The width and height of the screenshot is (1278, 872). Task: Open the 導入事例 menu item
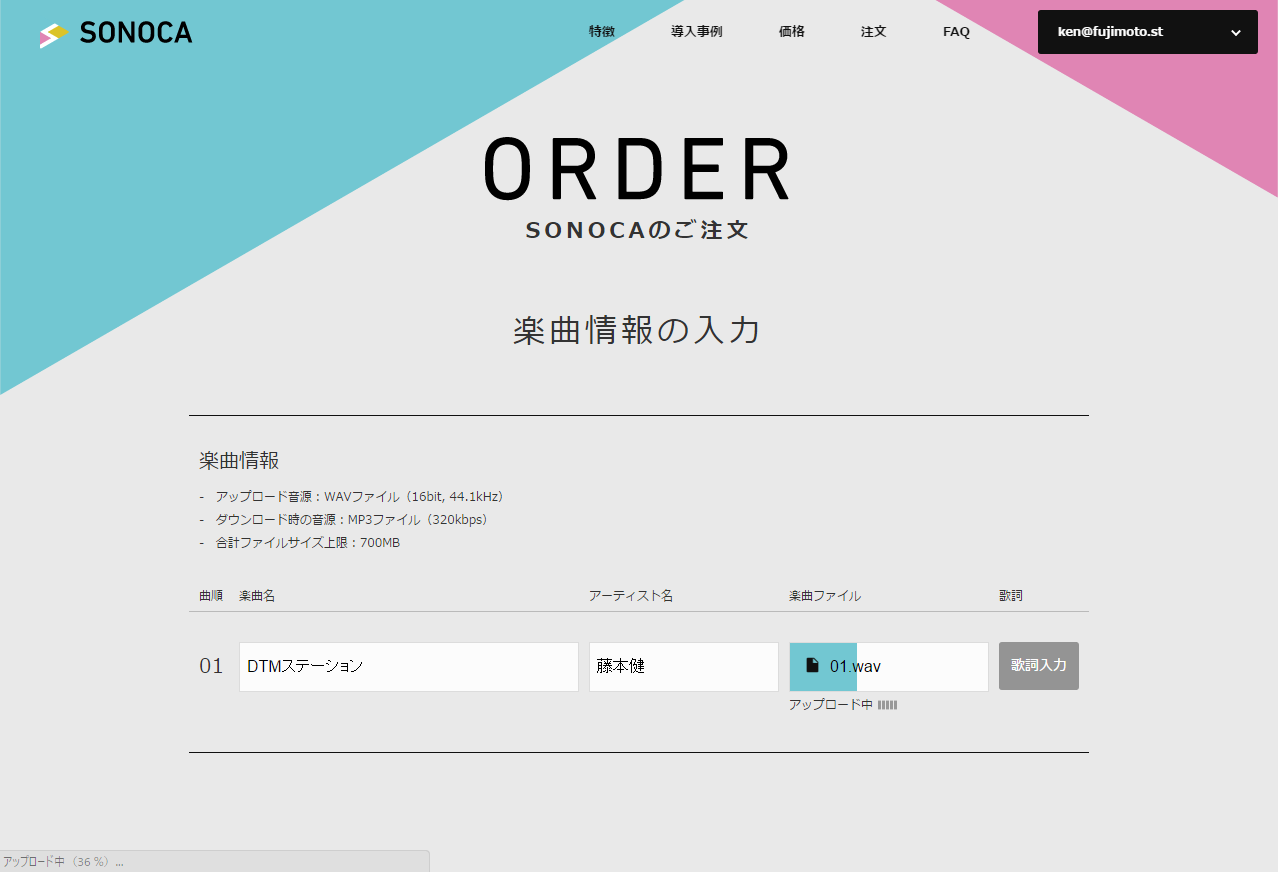point(697,32)
